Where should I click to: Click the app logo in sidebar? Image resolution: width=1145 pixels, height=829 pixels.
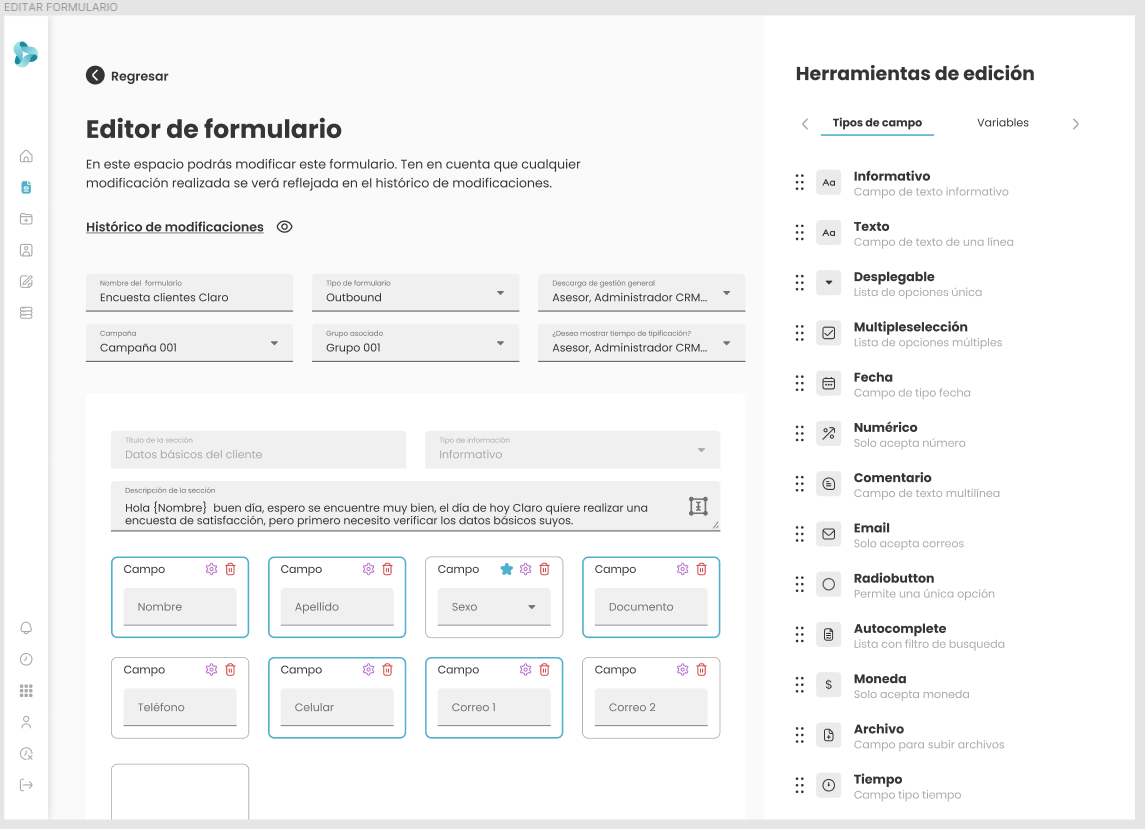tap(26, 55)
